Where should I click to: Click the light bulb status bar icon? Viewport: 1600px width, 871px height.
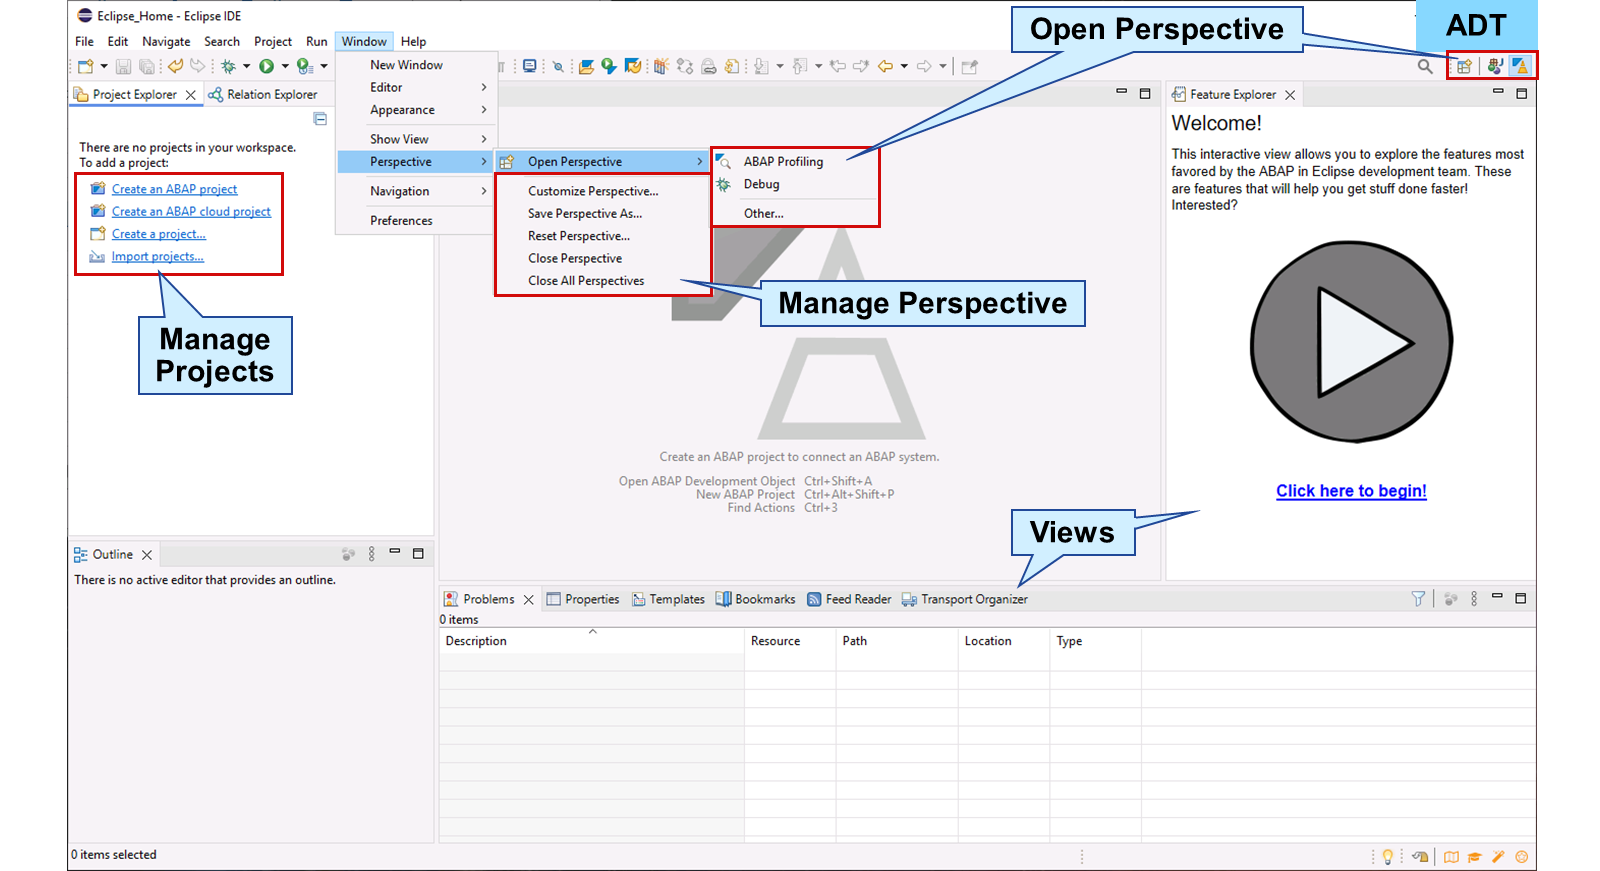1388,857
